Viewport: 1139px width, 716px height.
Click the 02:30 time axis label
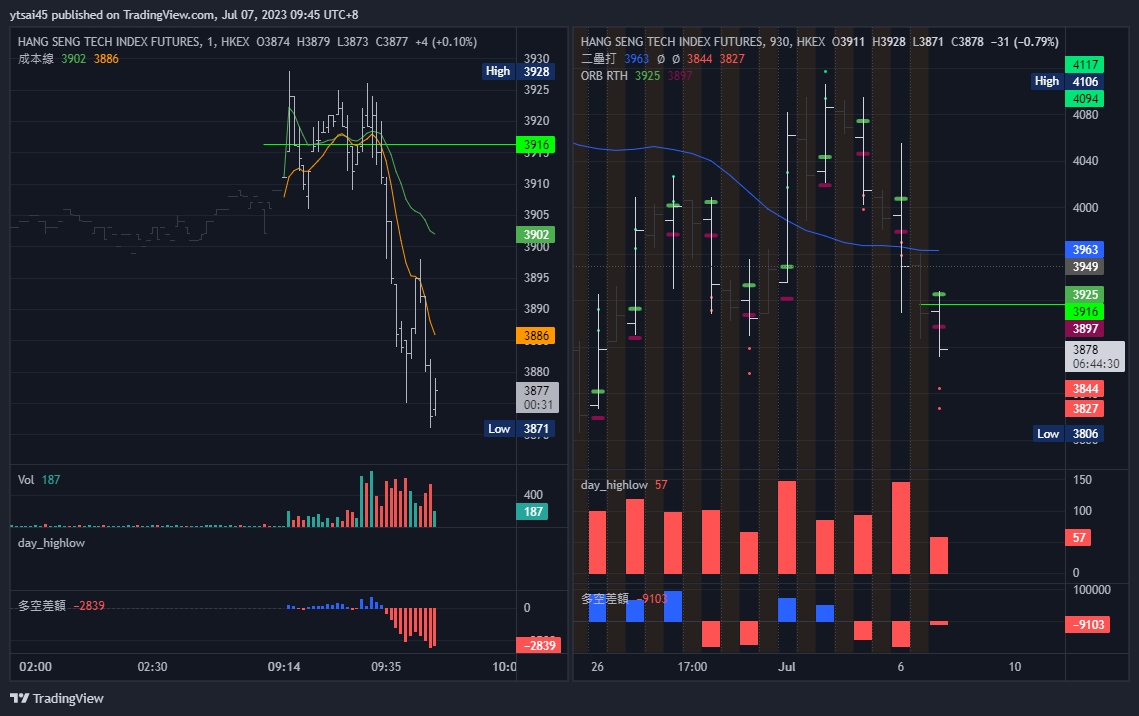pos(153,667)
